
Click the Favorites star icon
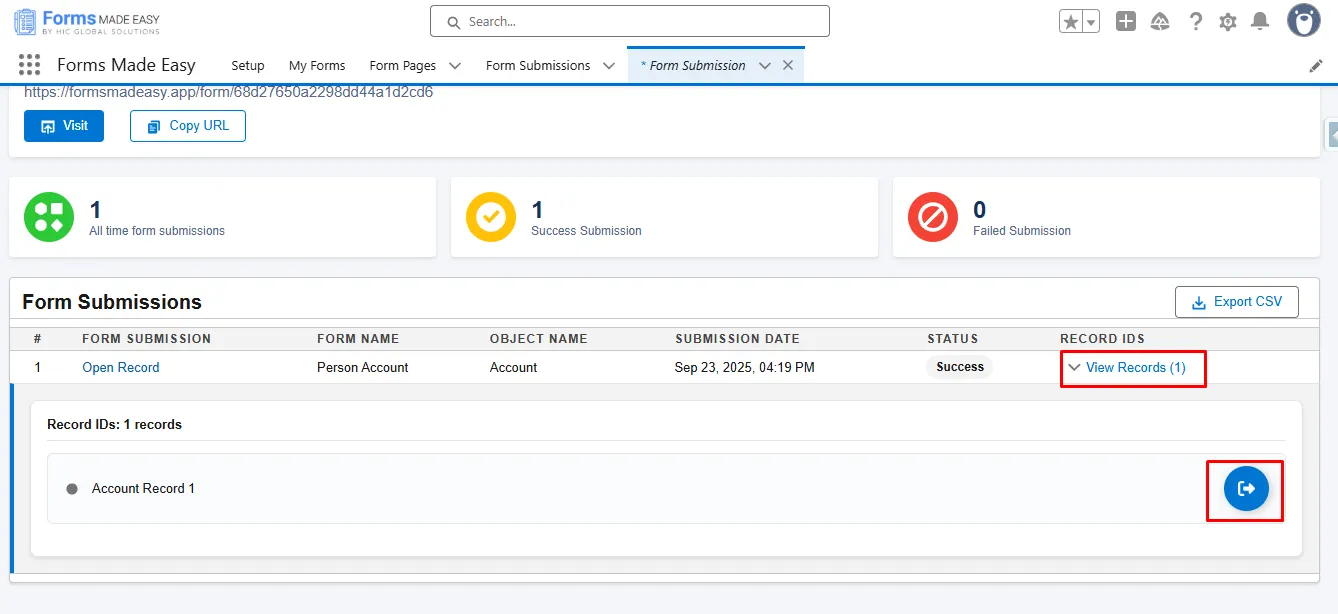(1071, 21)
